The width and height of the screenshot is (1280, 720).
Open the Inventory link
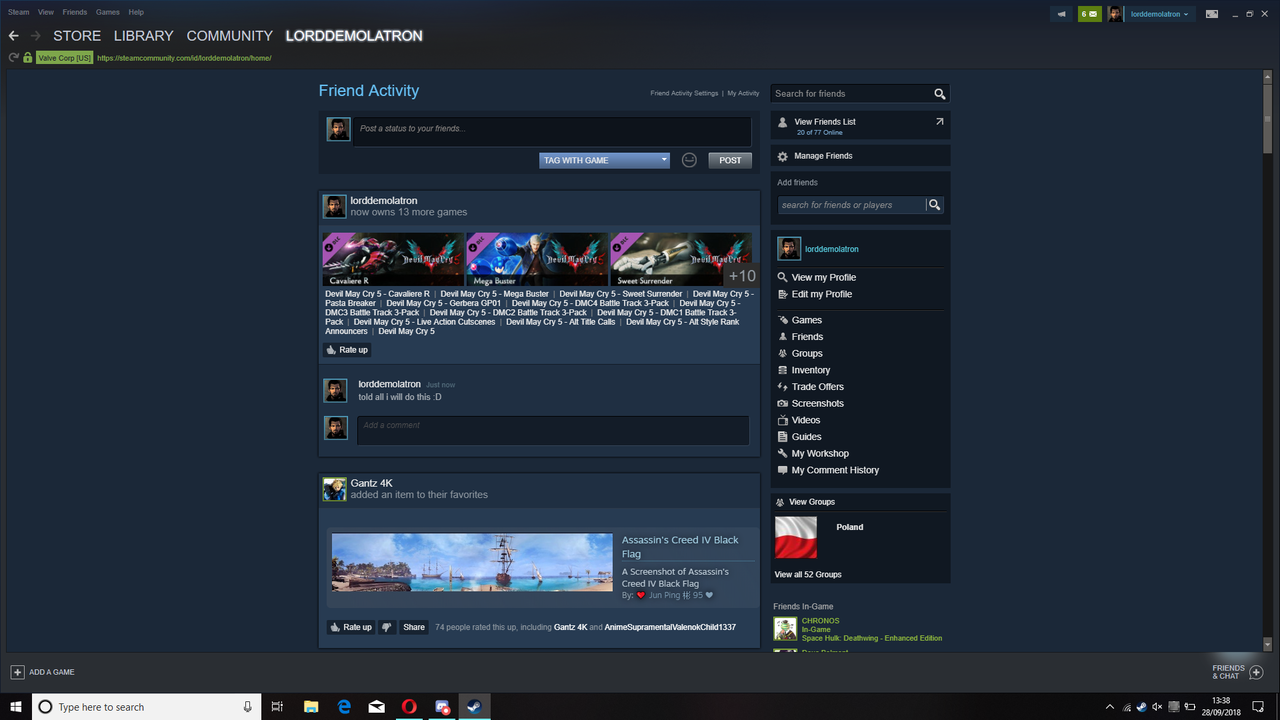[x=811, y=370]
